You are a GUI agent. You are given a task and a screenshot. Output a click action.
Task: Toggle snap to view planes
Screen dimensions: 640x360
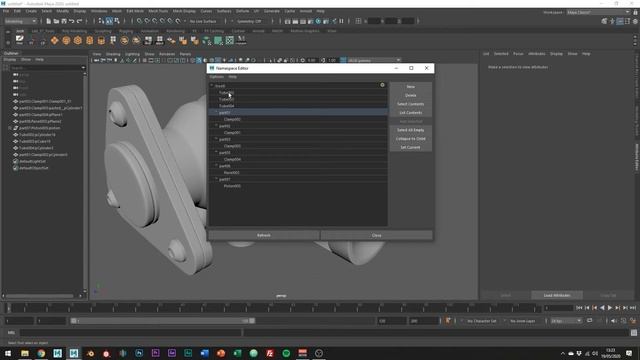170,21
